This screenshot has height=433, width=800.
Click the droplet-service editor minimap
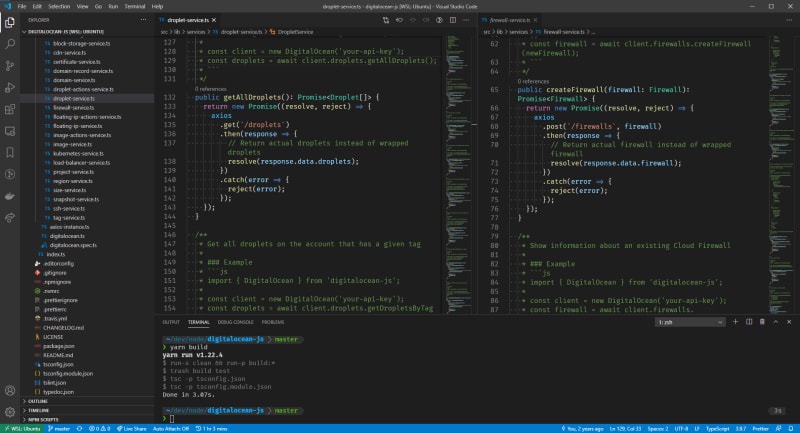point(458,173)
